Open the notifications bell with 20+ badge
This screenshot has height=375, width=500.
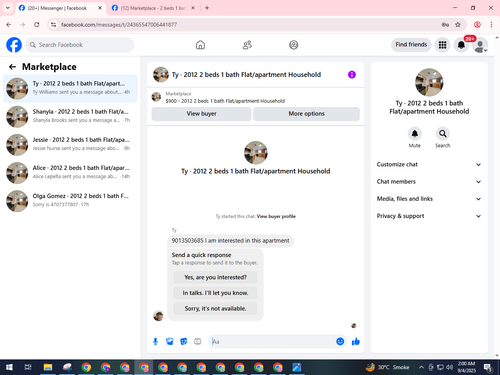point(461,45)
